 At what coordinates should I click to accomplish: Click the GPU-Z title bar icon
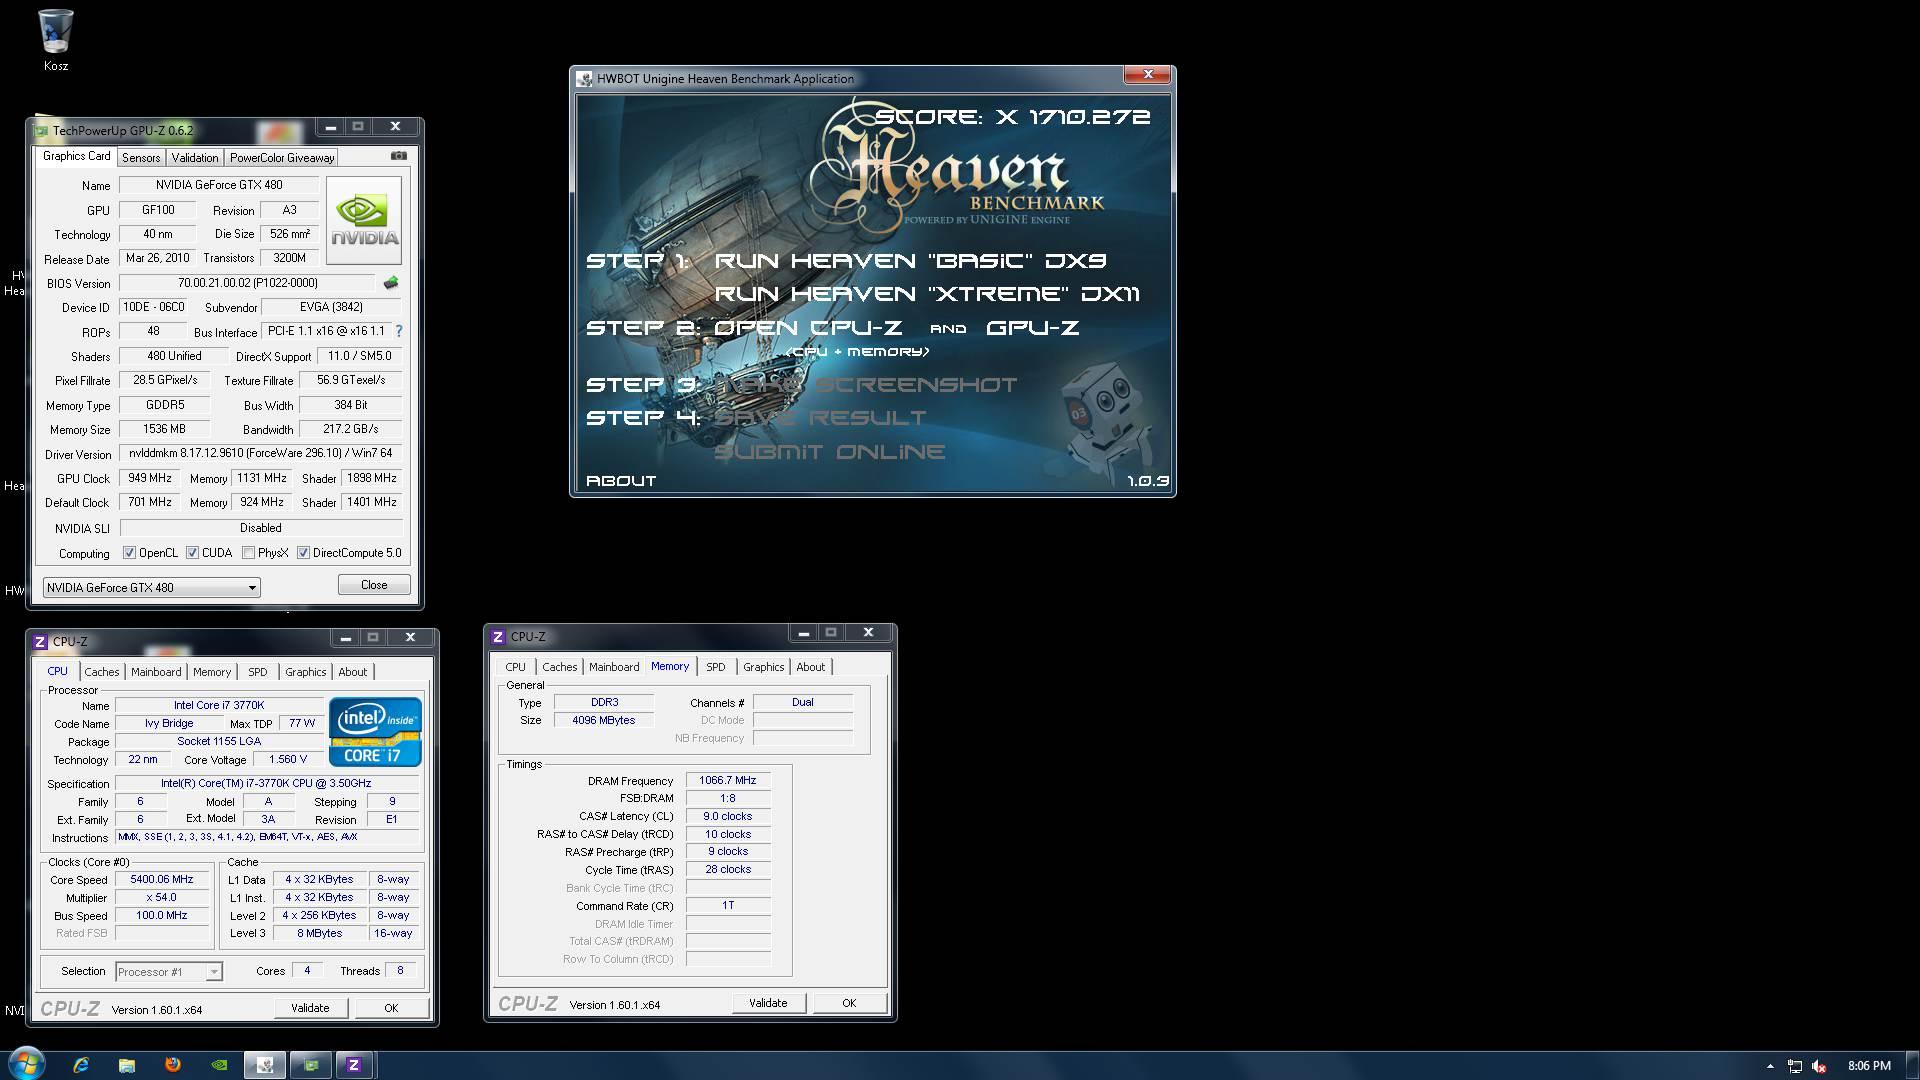point(41,130)
